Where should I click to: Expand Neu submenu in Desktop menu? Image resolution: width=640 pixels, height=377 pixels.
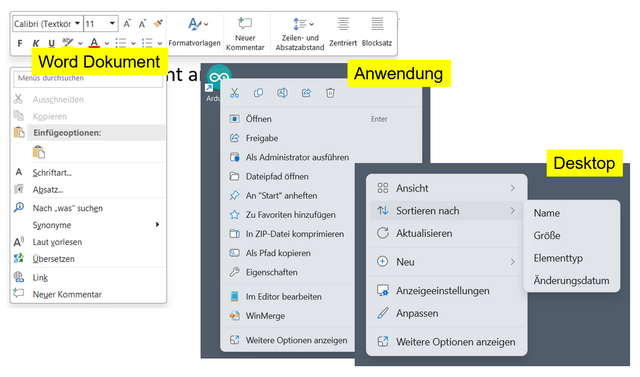coord(447,262)
